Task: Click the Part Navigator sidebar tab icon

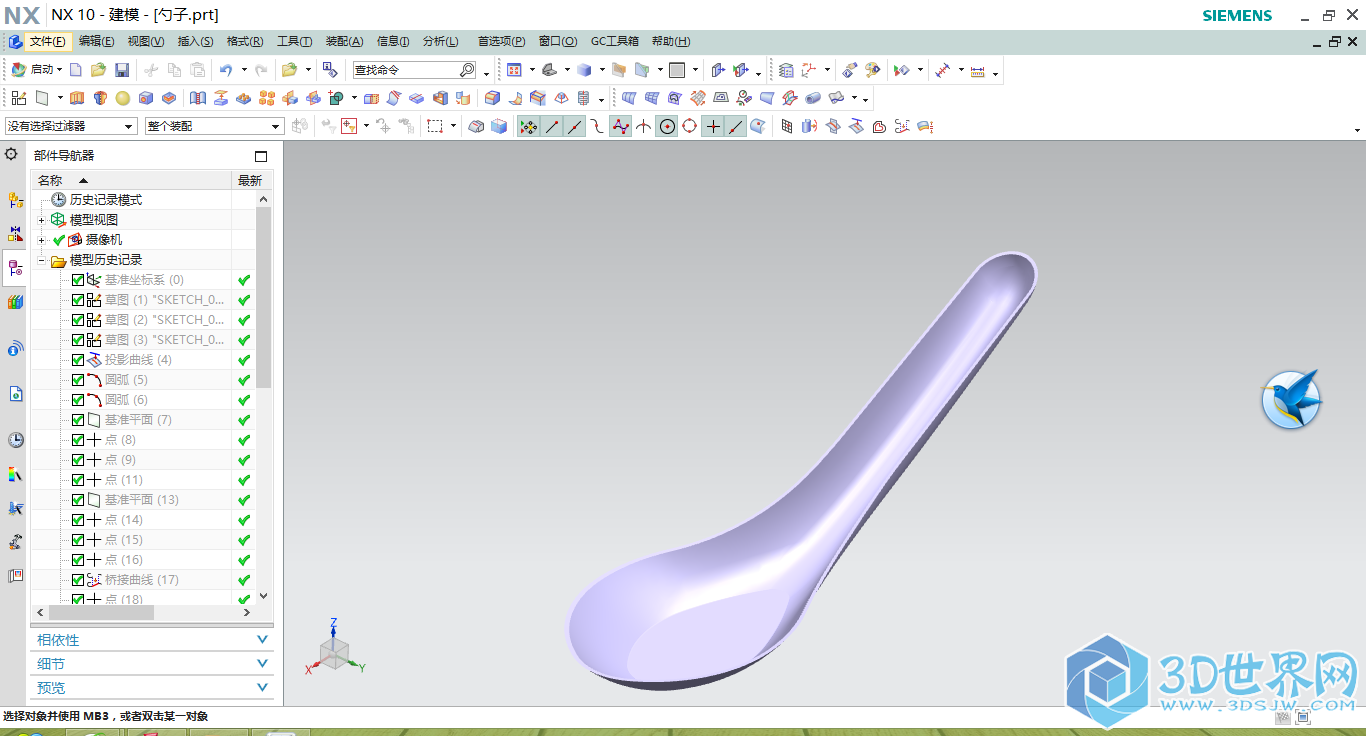Action: tap(14, 268)
